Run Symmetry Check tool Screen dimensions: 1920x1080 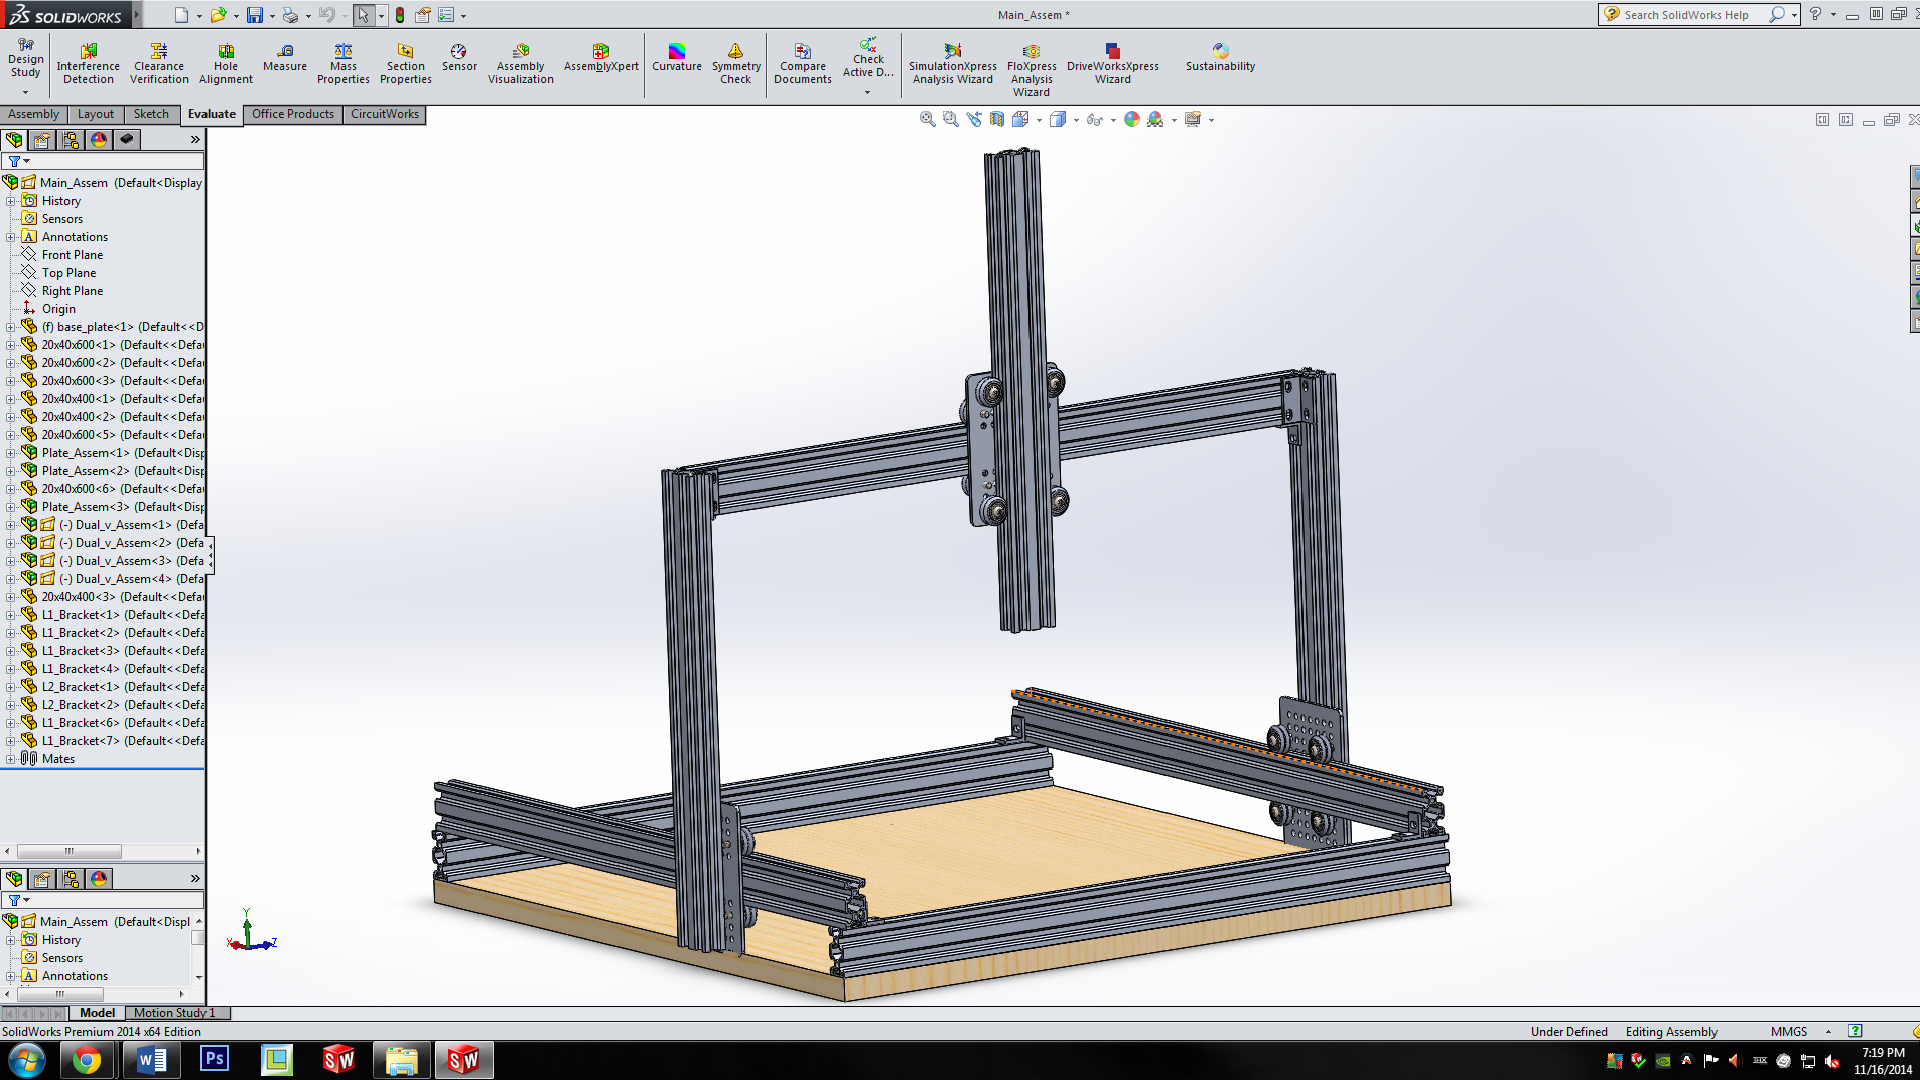(735, 64)
